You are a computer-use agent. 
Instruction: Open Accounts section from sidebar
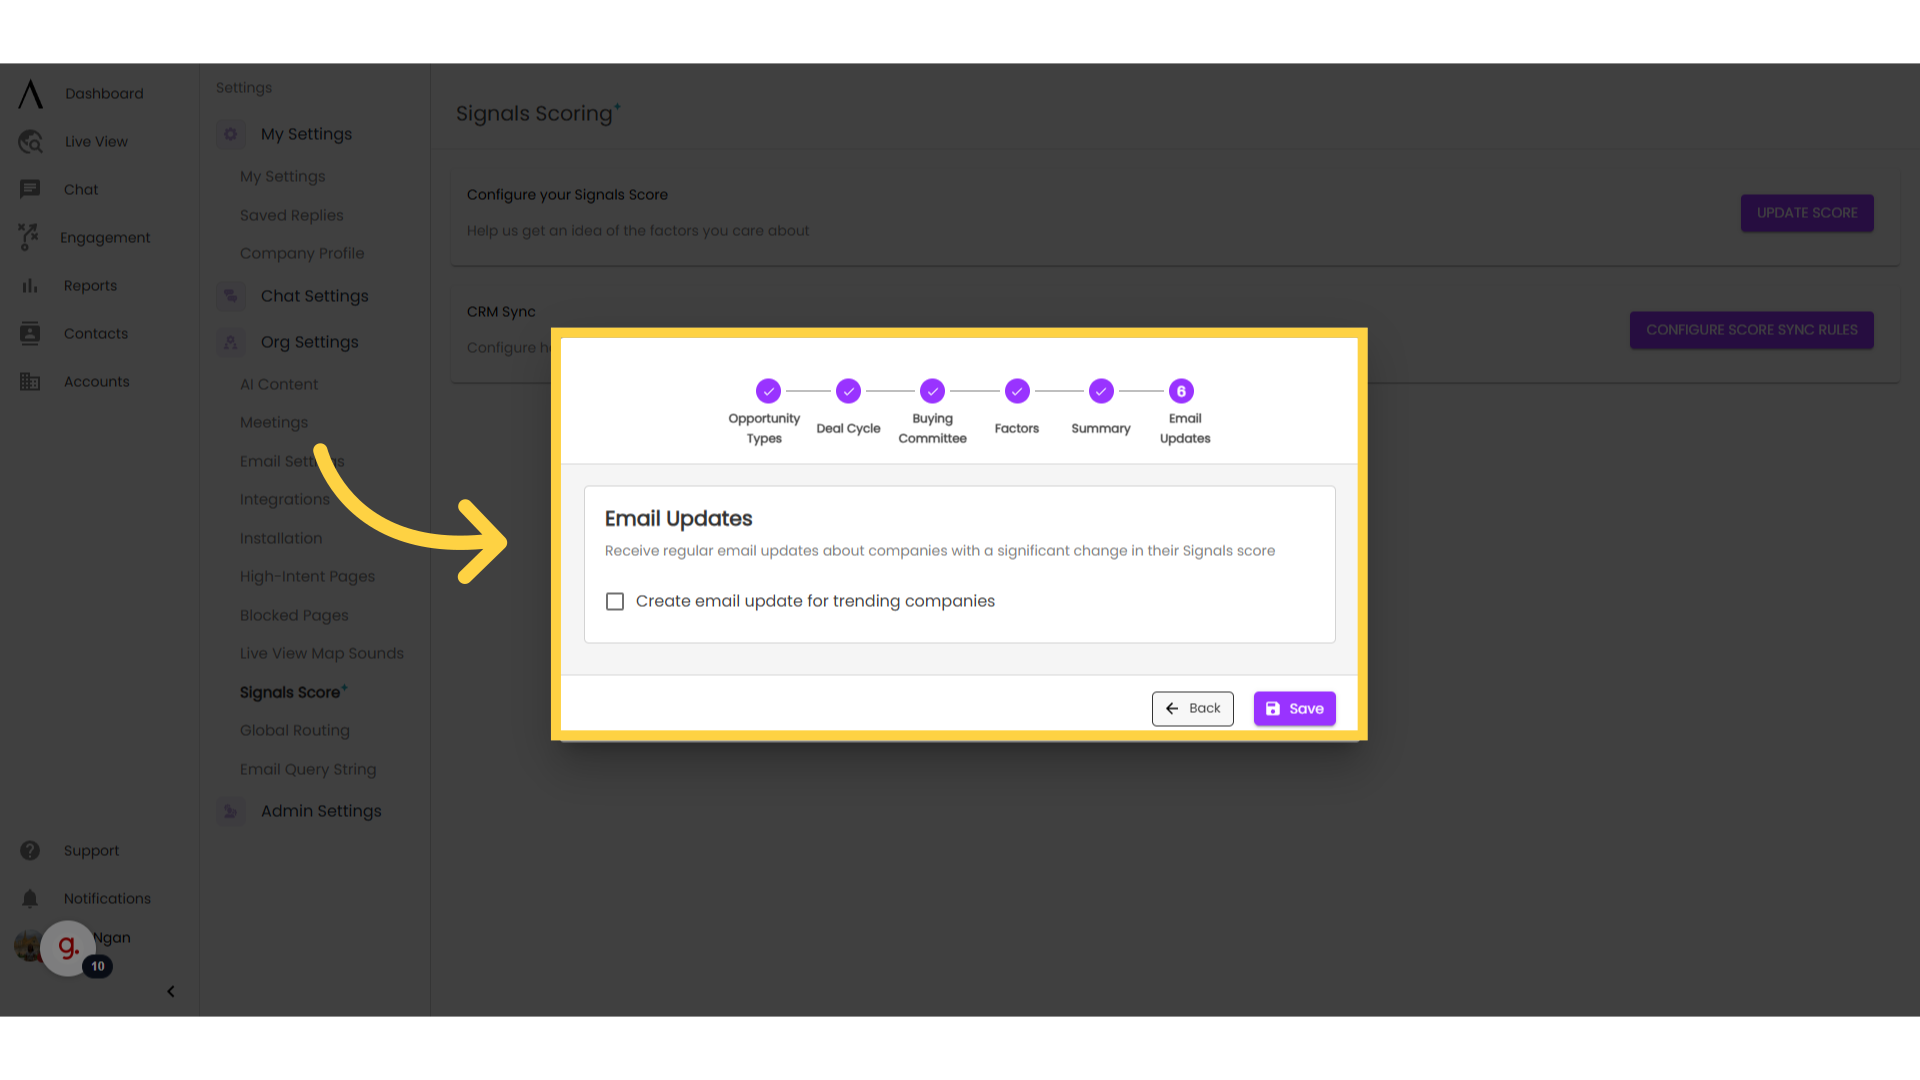tap(96, 381)
